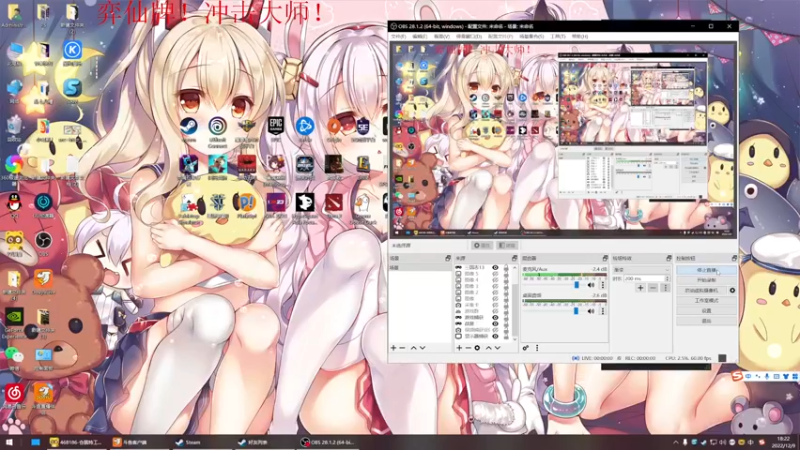Move source down in the Sources panel

[x=497, y=348]
